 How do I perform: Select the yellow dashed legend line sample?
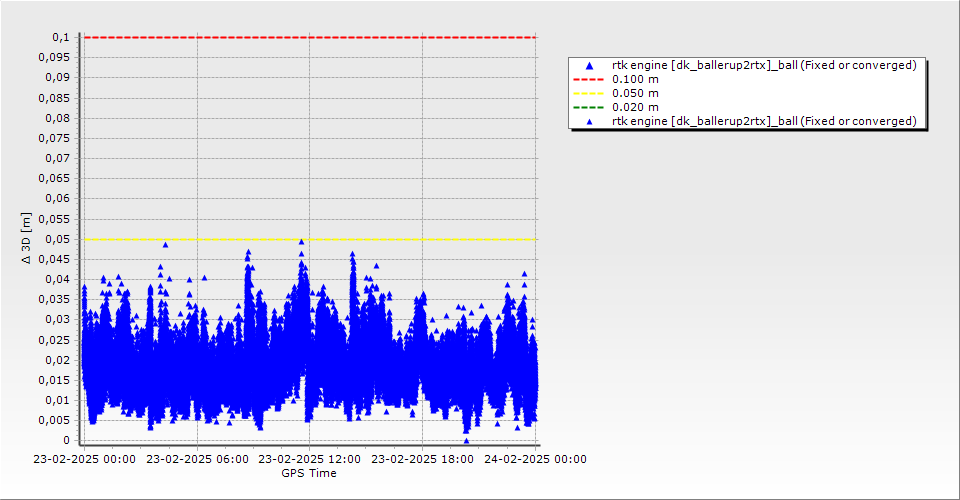pyautogui.click(x=588, y=94)
